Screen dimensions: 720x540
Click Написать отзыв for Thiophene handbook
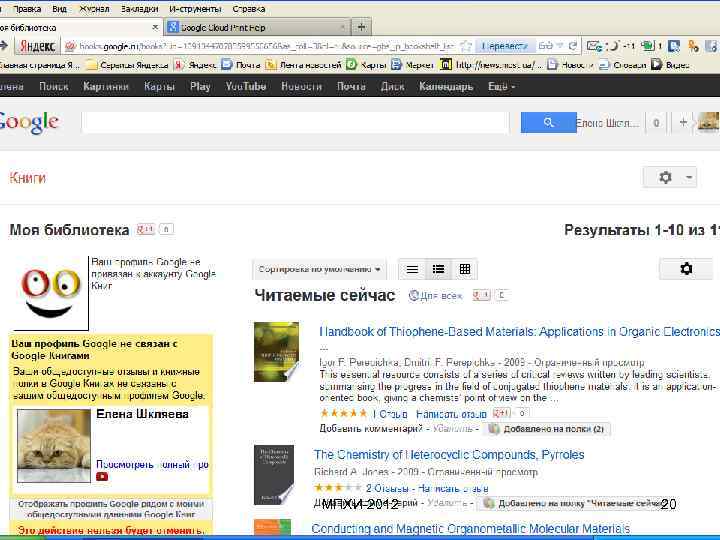coord(451,414)
